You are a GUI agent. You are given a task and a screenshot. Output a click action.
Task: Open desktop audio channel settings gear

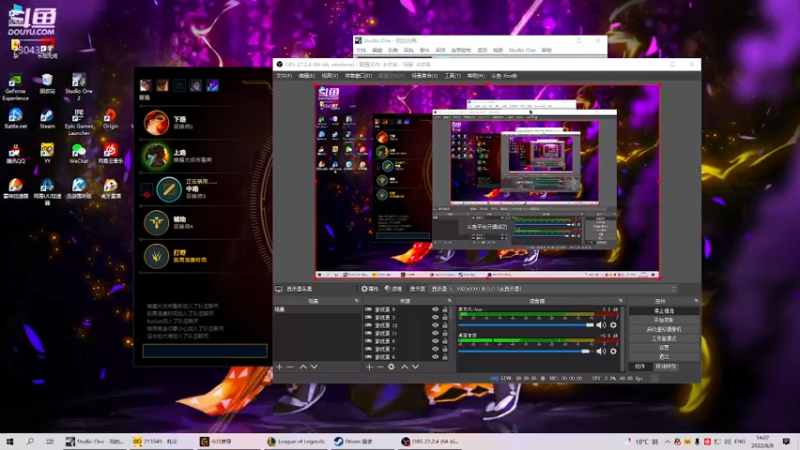tap(613, 351)
